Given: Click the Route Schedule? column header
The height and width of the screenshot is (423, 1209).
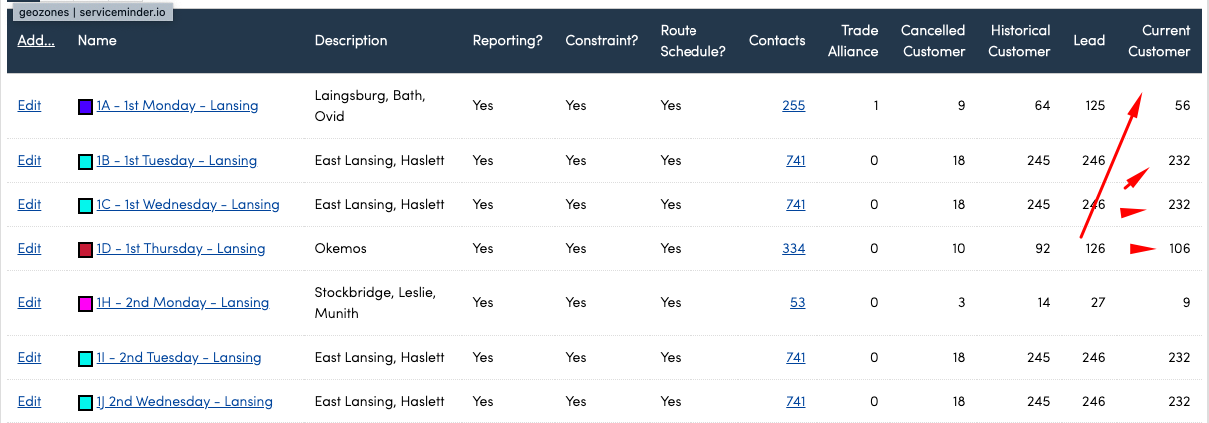Looking at the screenshot, I should coord(692,41).
